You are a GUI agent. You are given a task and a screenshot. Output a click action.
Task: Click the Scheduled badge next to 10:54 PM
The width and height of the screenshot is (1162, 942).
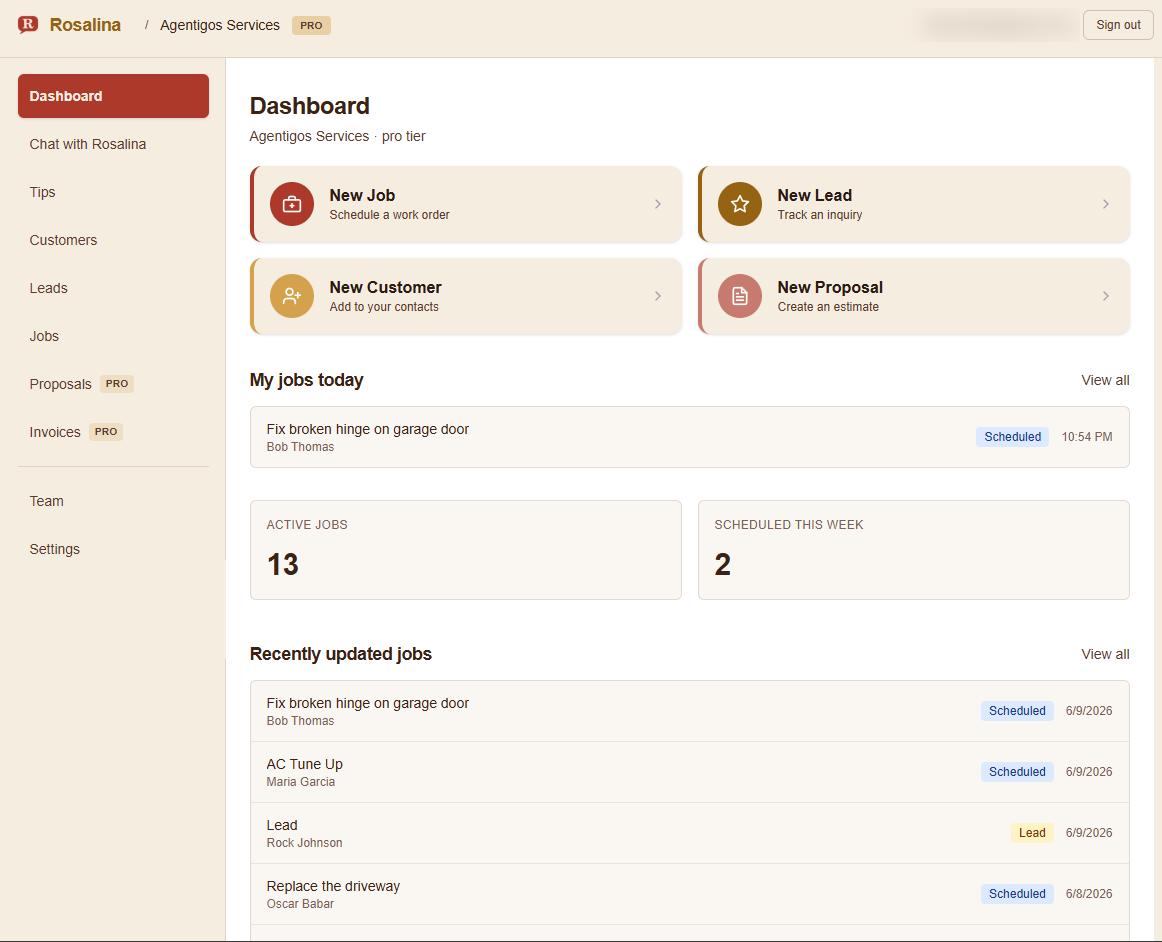click(x=1012, y=437)
